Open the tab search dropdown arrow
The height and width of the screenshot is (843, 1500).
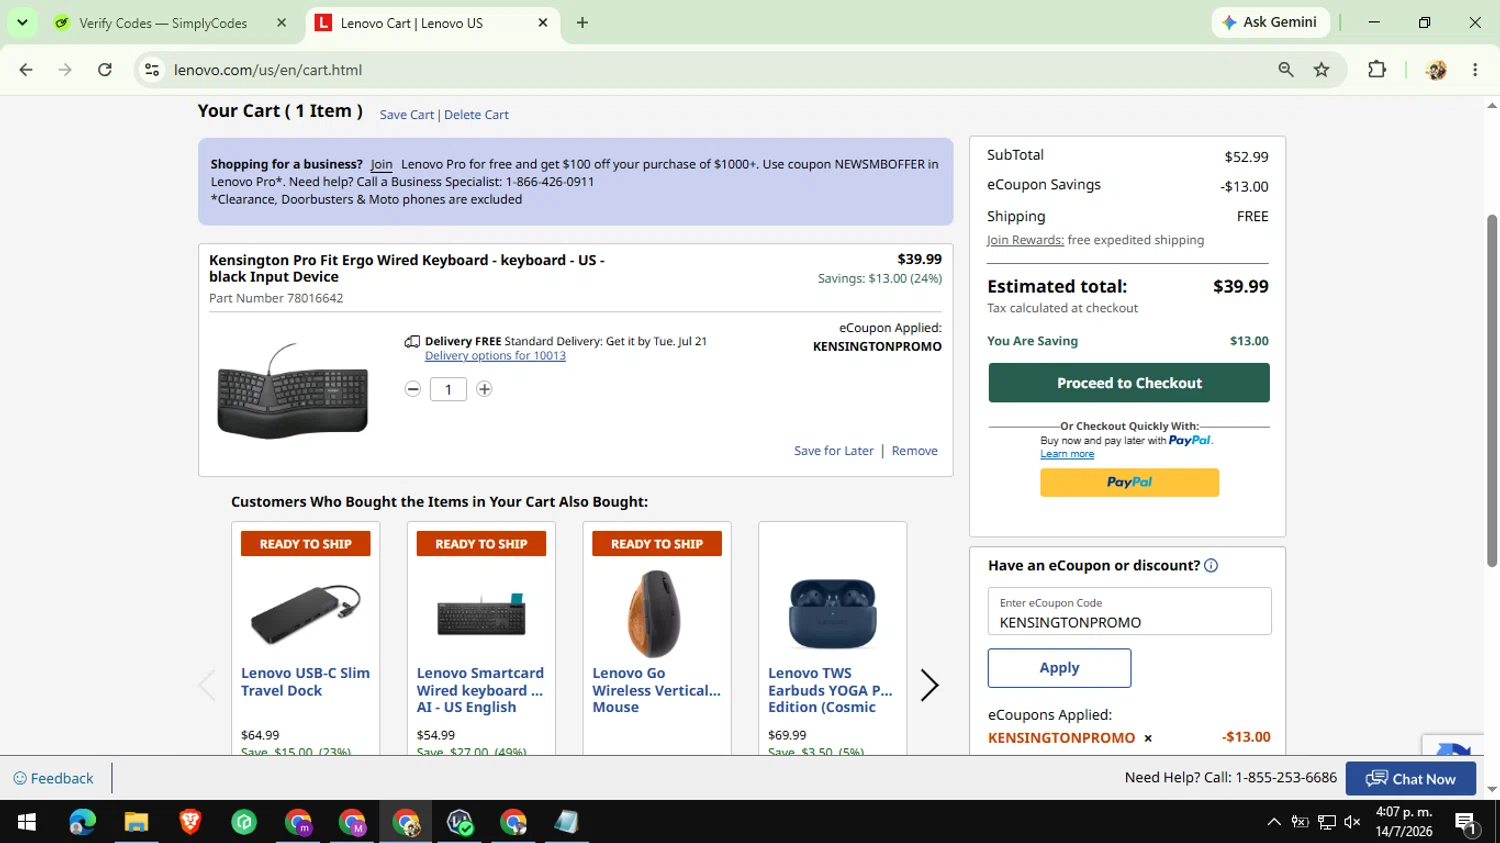[22, 22]
